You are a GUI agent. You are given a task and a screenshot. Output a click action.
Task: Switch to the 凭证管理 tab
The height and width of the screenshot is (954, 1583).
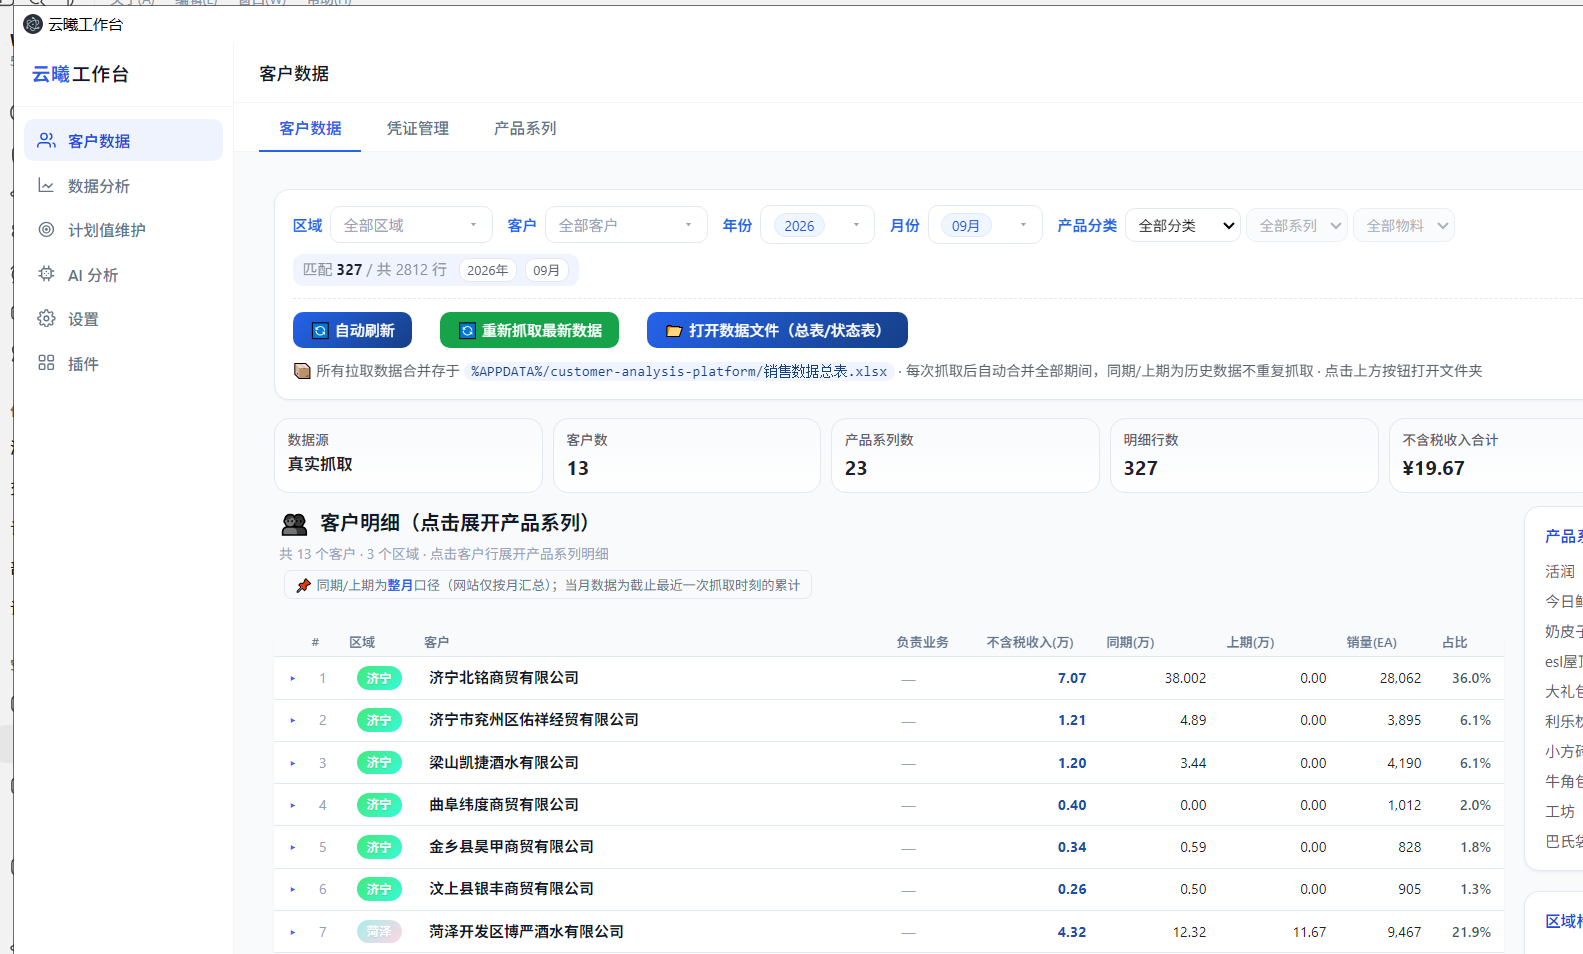(418, 128)
